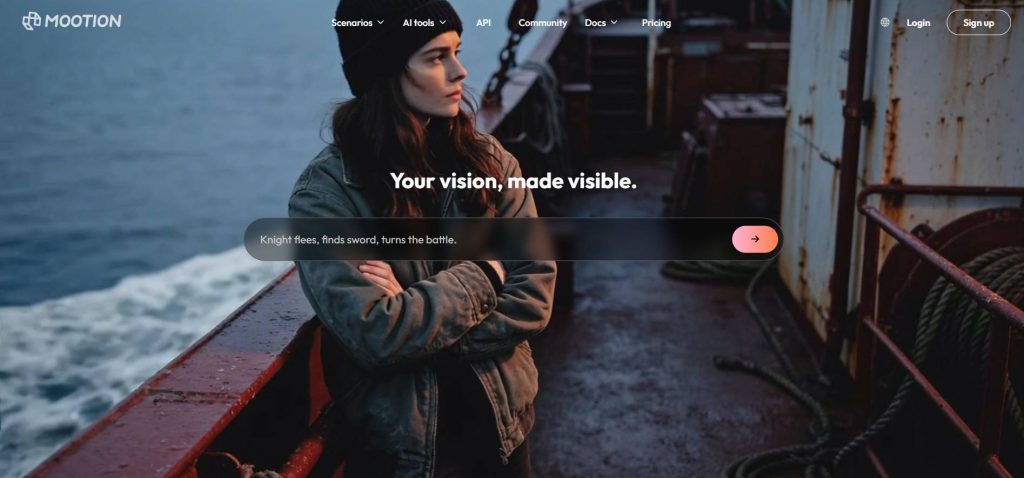This screenshot has height=478, width=1024.
Task: Click the Mootion logo
Action: (x=72, y=22)
